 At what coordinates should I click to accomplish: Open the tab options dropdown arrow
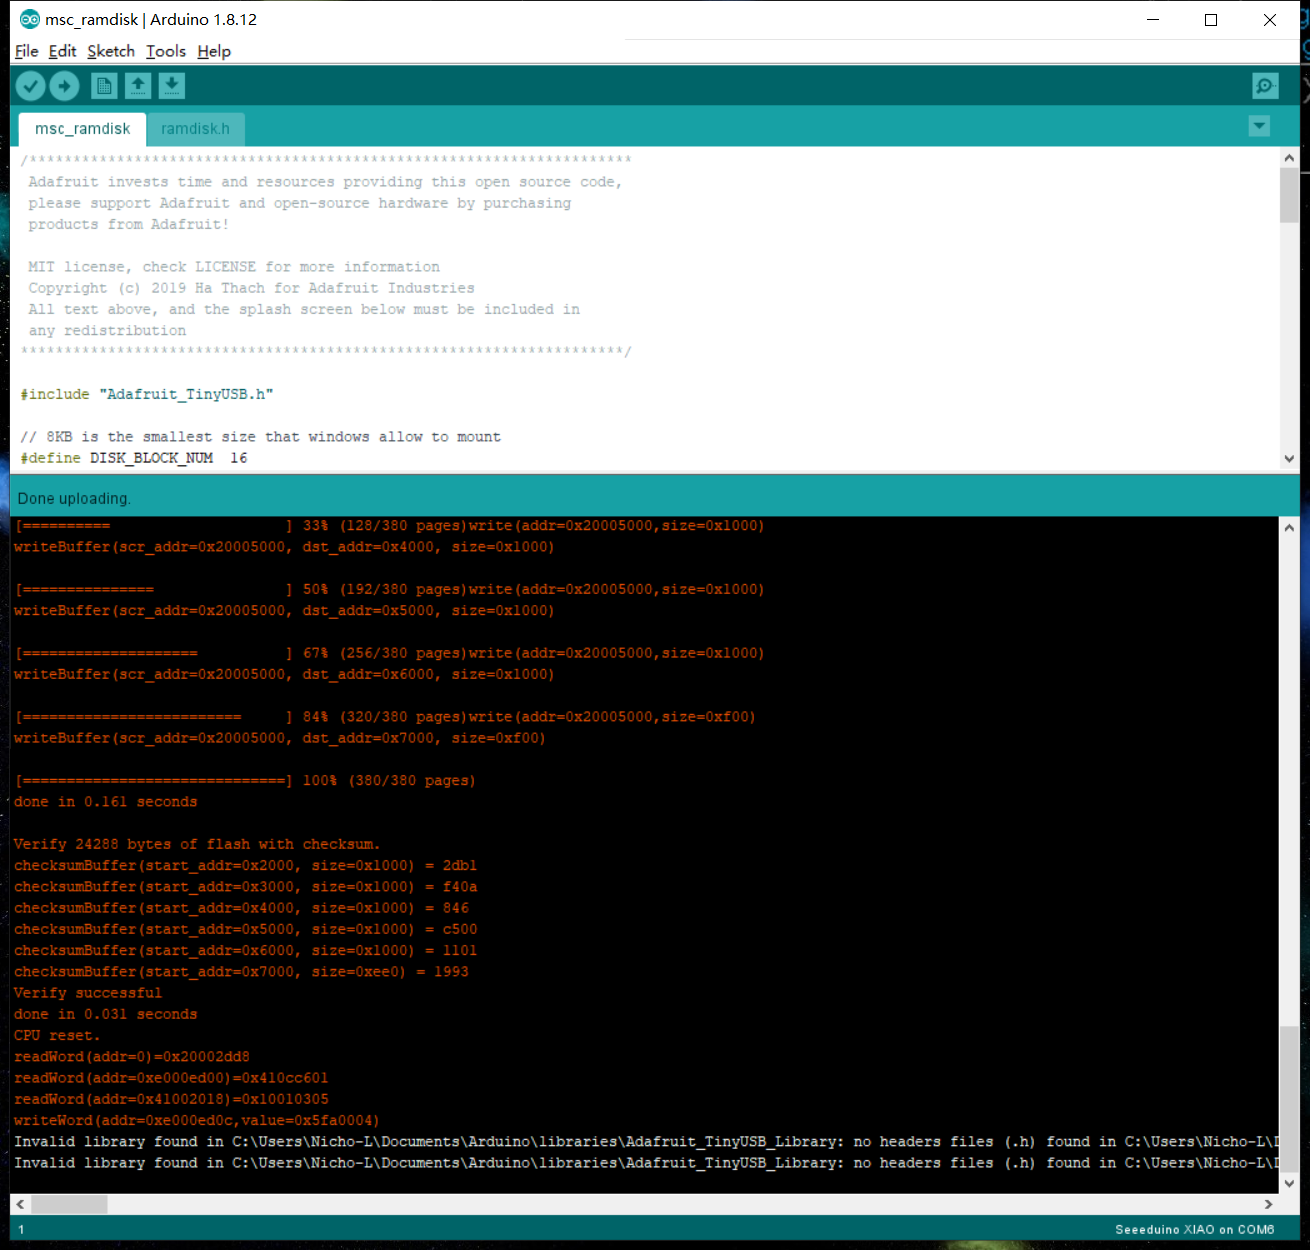click(x=1260, y=126)
